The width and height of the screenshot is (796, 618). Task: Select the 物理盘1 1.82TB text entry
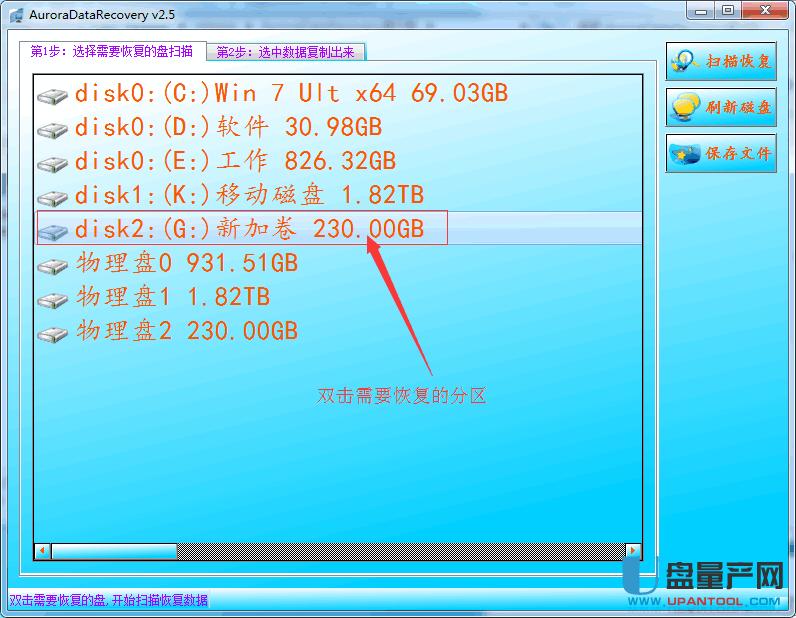pos(173,297)
